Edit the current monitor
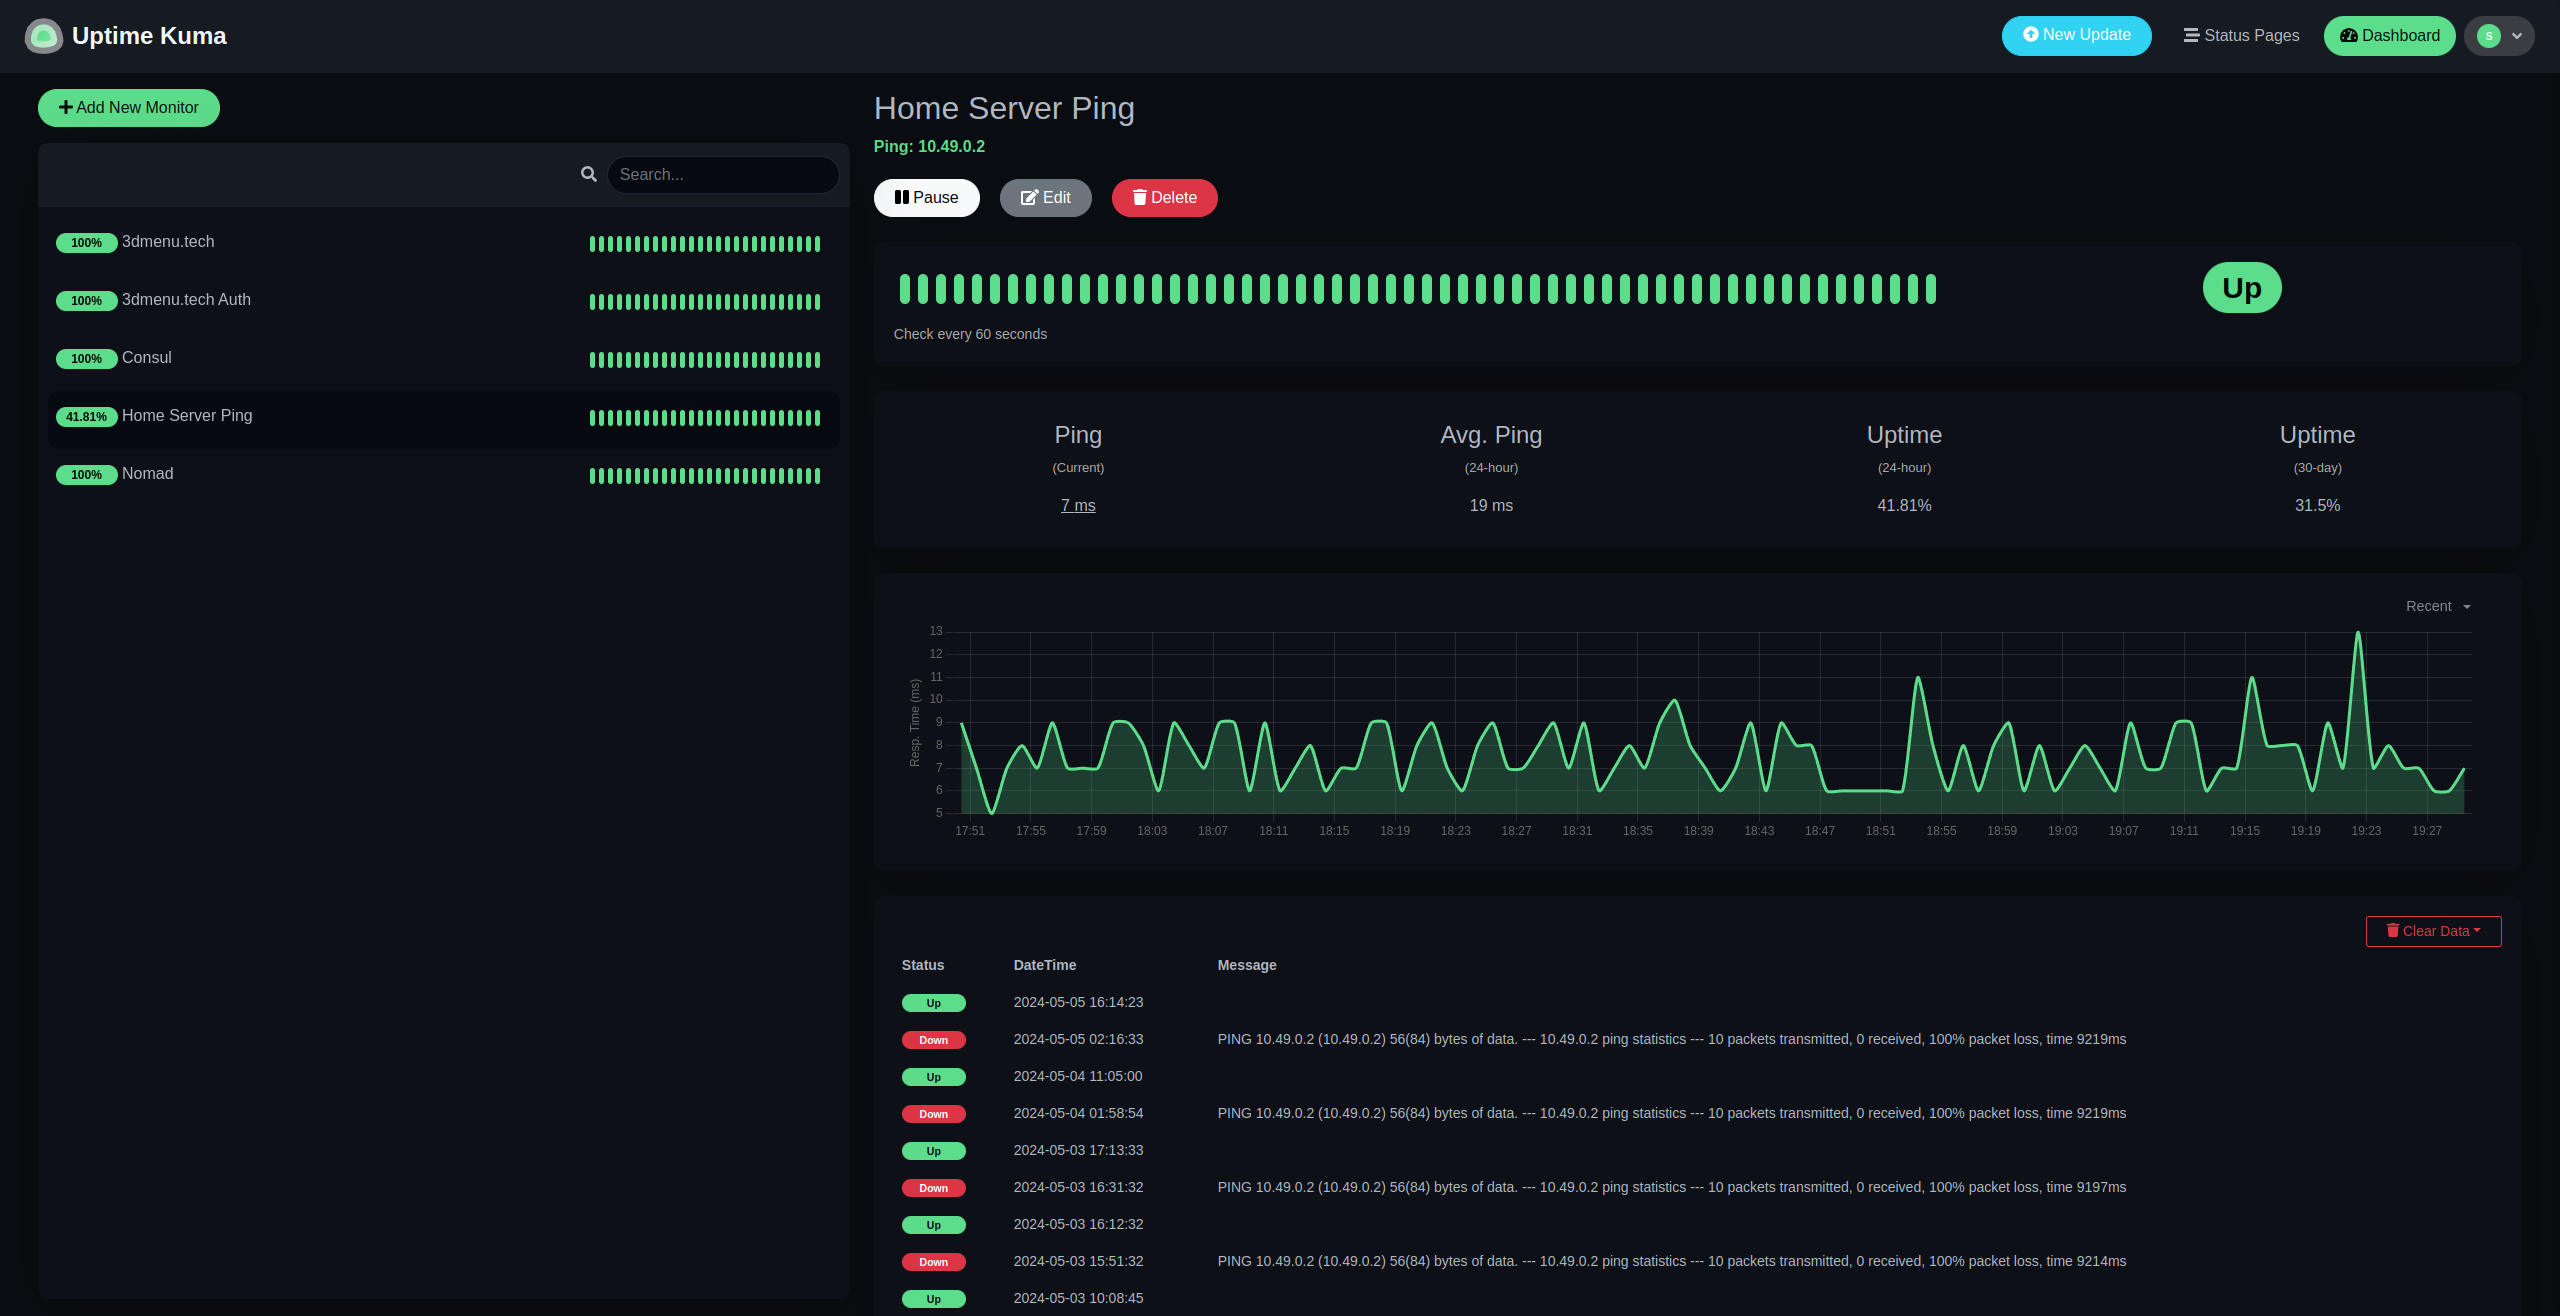 click(x=1045, y=198)
